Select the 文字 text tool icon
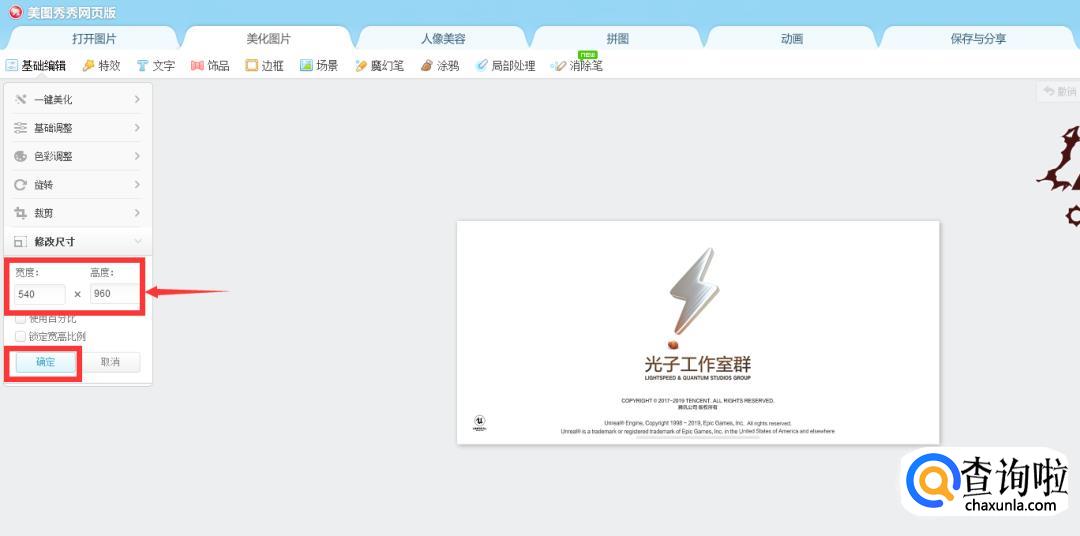The image size is (1080, 536). point(143,66)
